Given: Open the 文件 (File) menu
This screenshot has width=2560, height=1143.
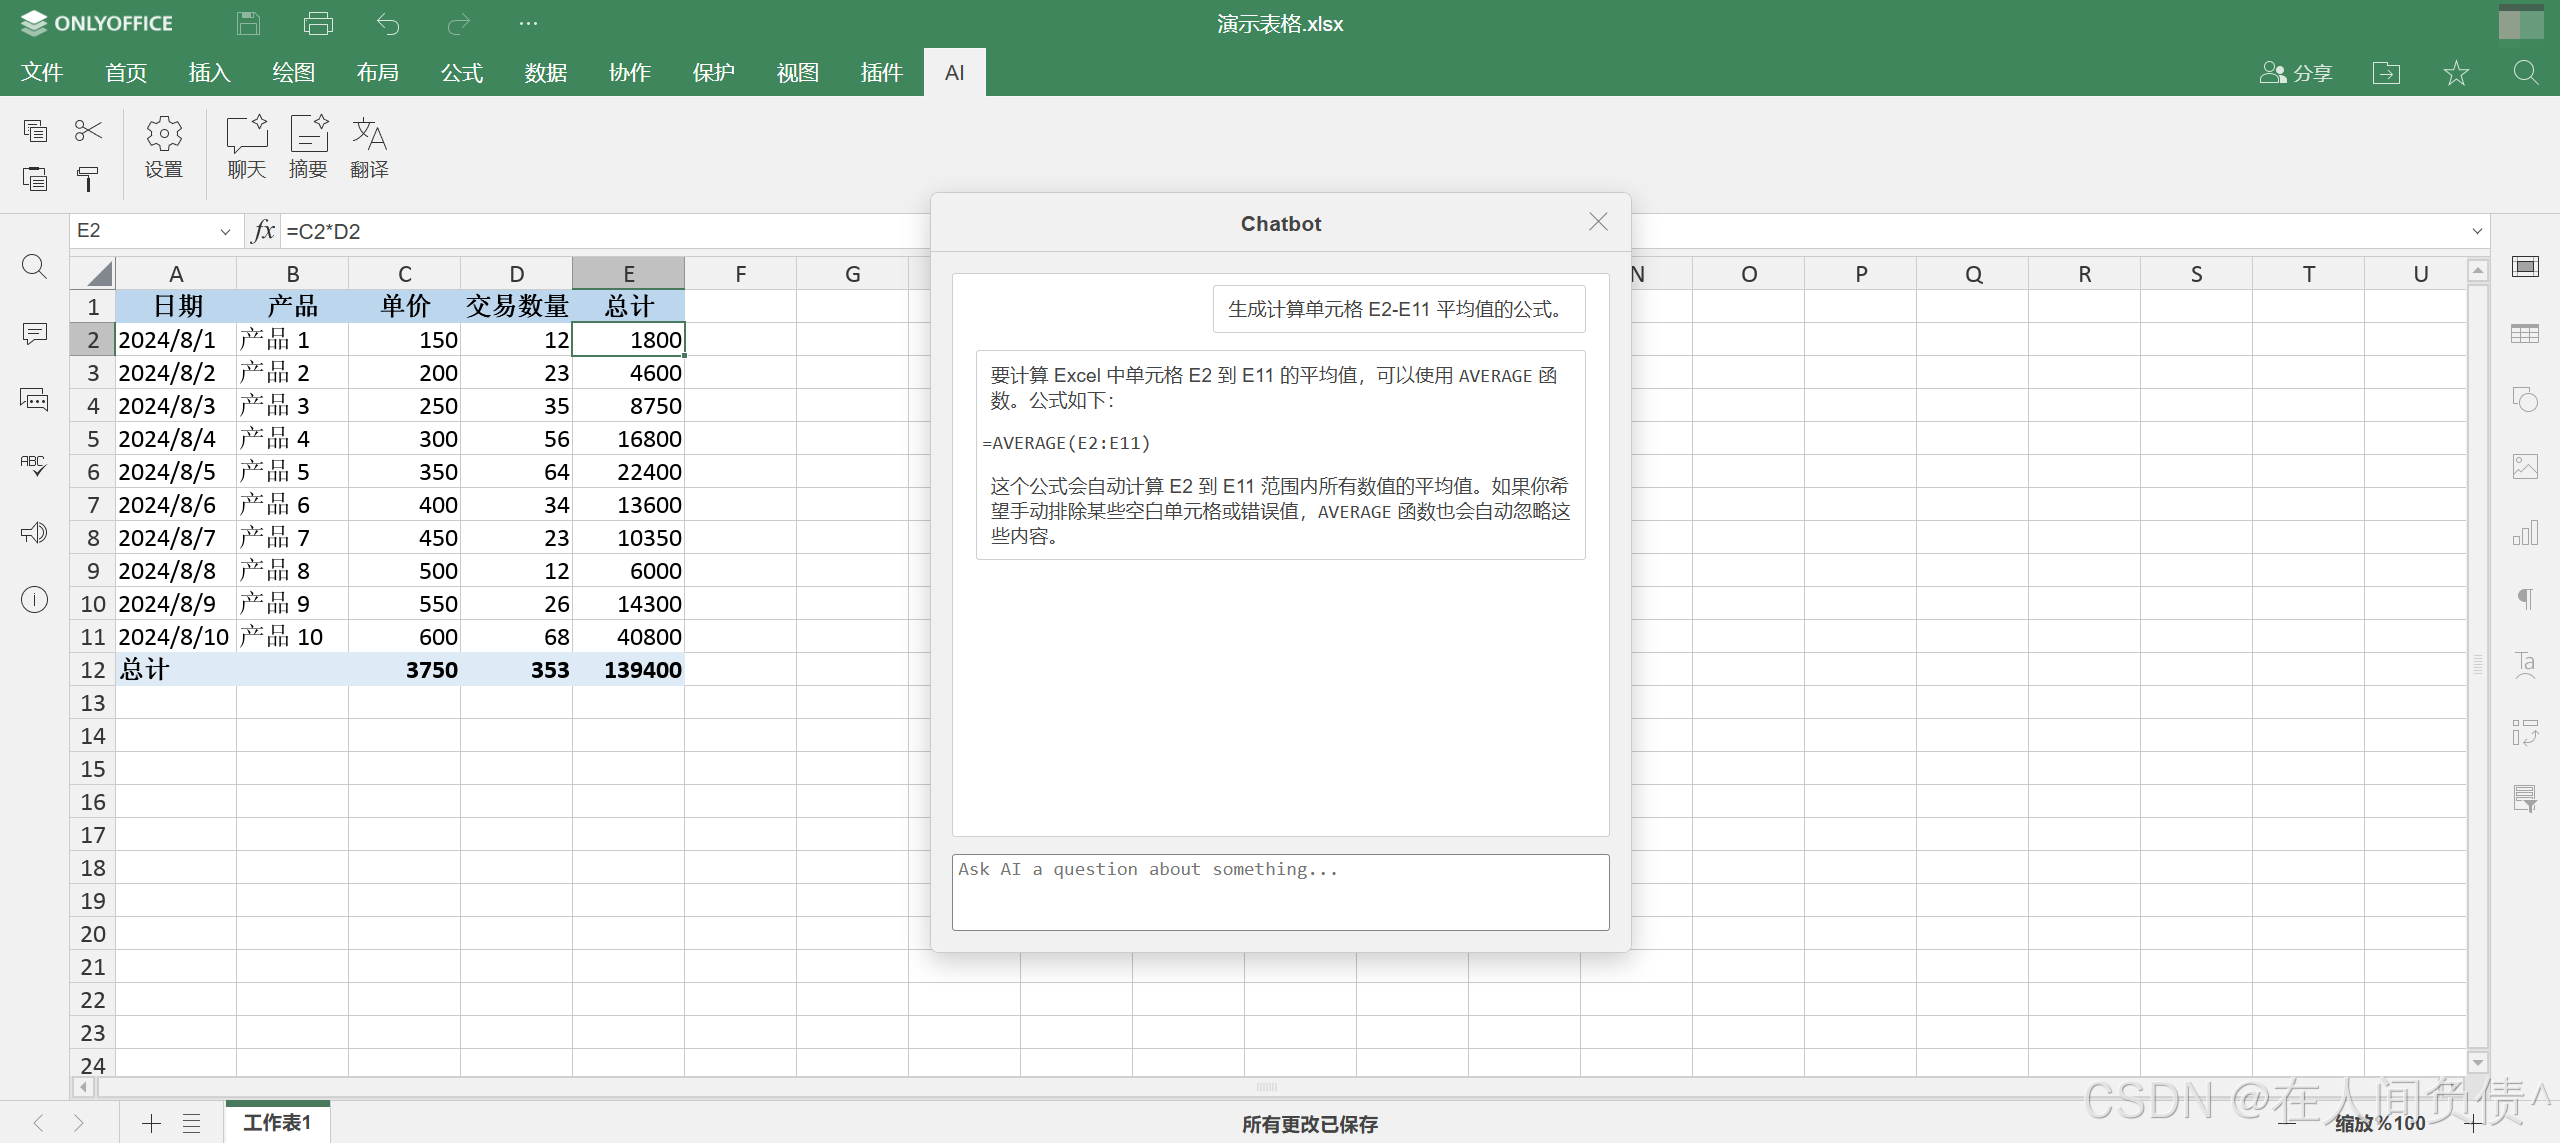Looking at the screenshot, I should (x=42, y=72).
